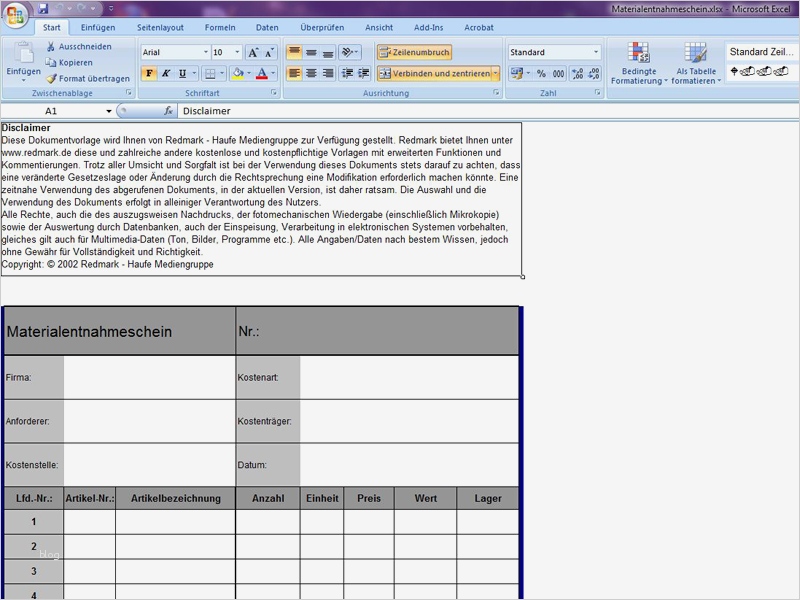The width and height of the screenshot is (800, 600).
Task: Remove a decimal place
Action: [594, 73]
